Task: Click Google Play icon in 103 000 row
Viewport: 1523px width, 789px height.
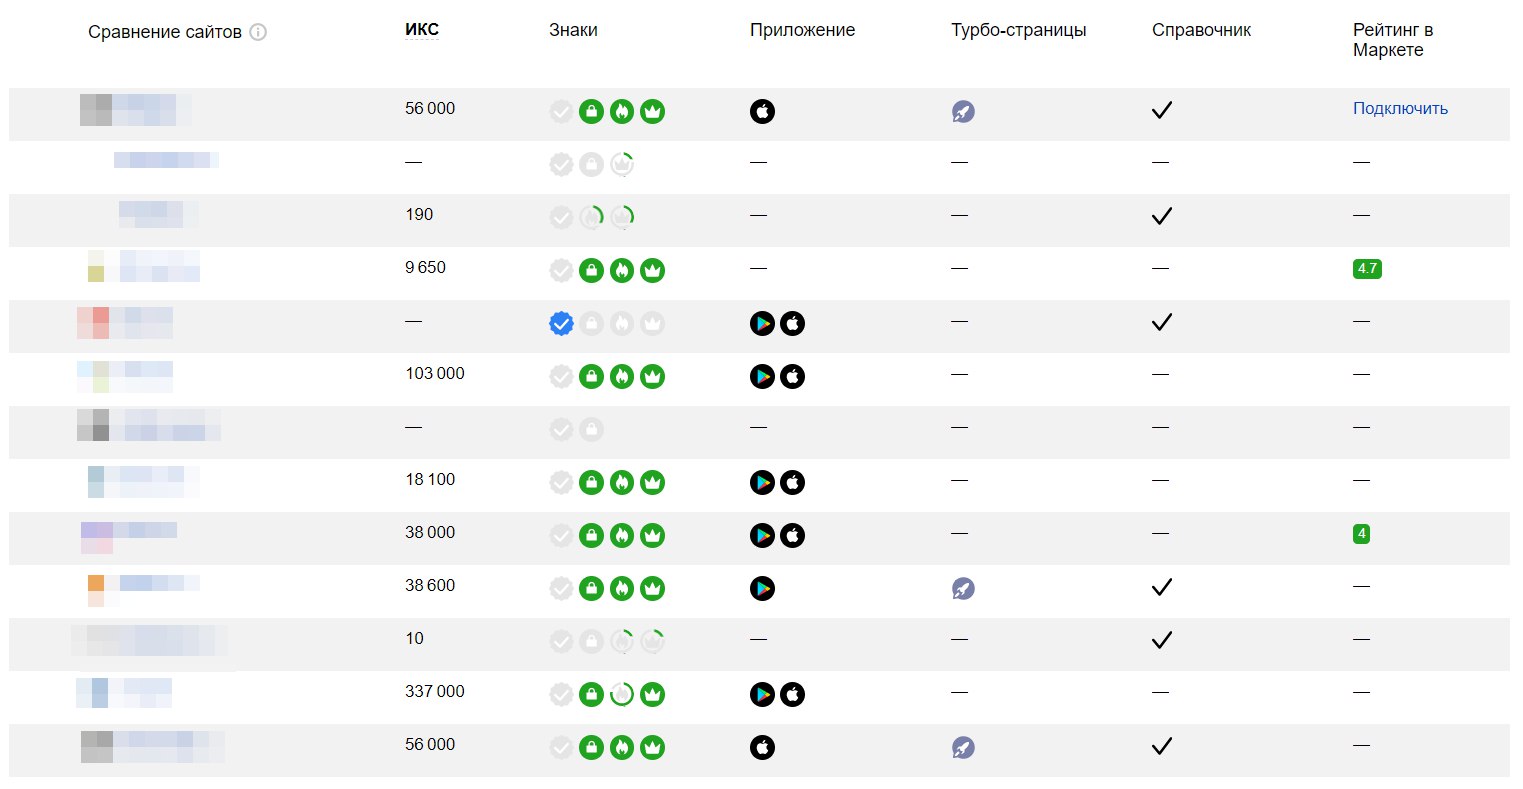Action: click(x=762, y=376)
